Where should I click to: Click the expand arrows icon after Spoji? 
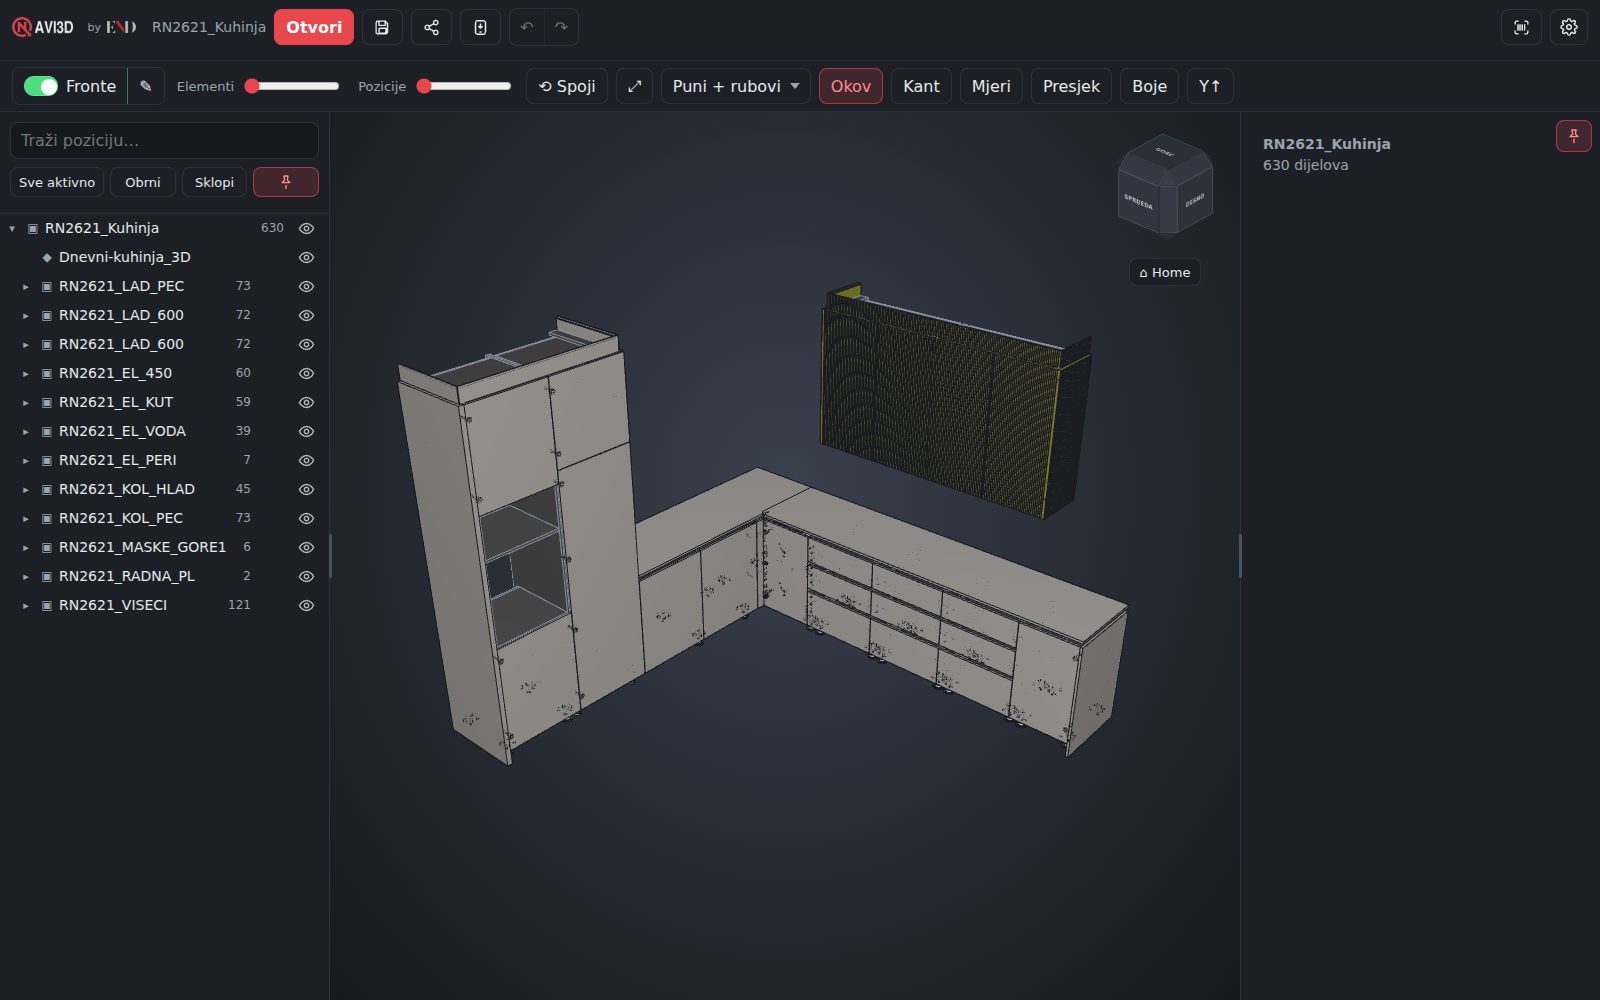coord(634,86)
